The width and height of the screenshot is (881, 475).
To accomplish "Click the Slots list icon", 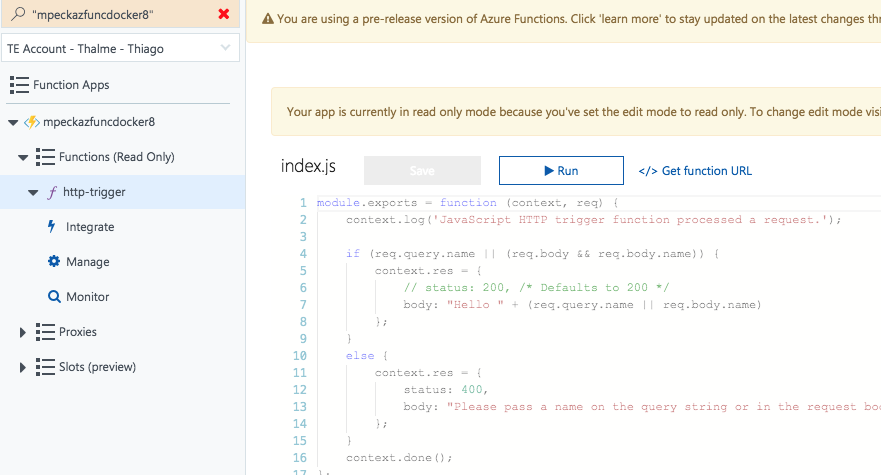I will point(45,367).
